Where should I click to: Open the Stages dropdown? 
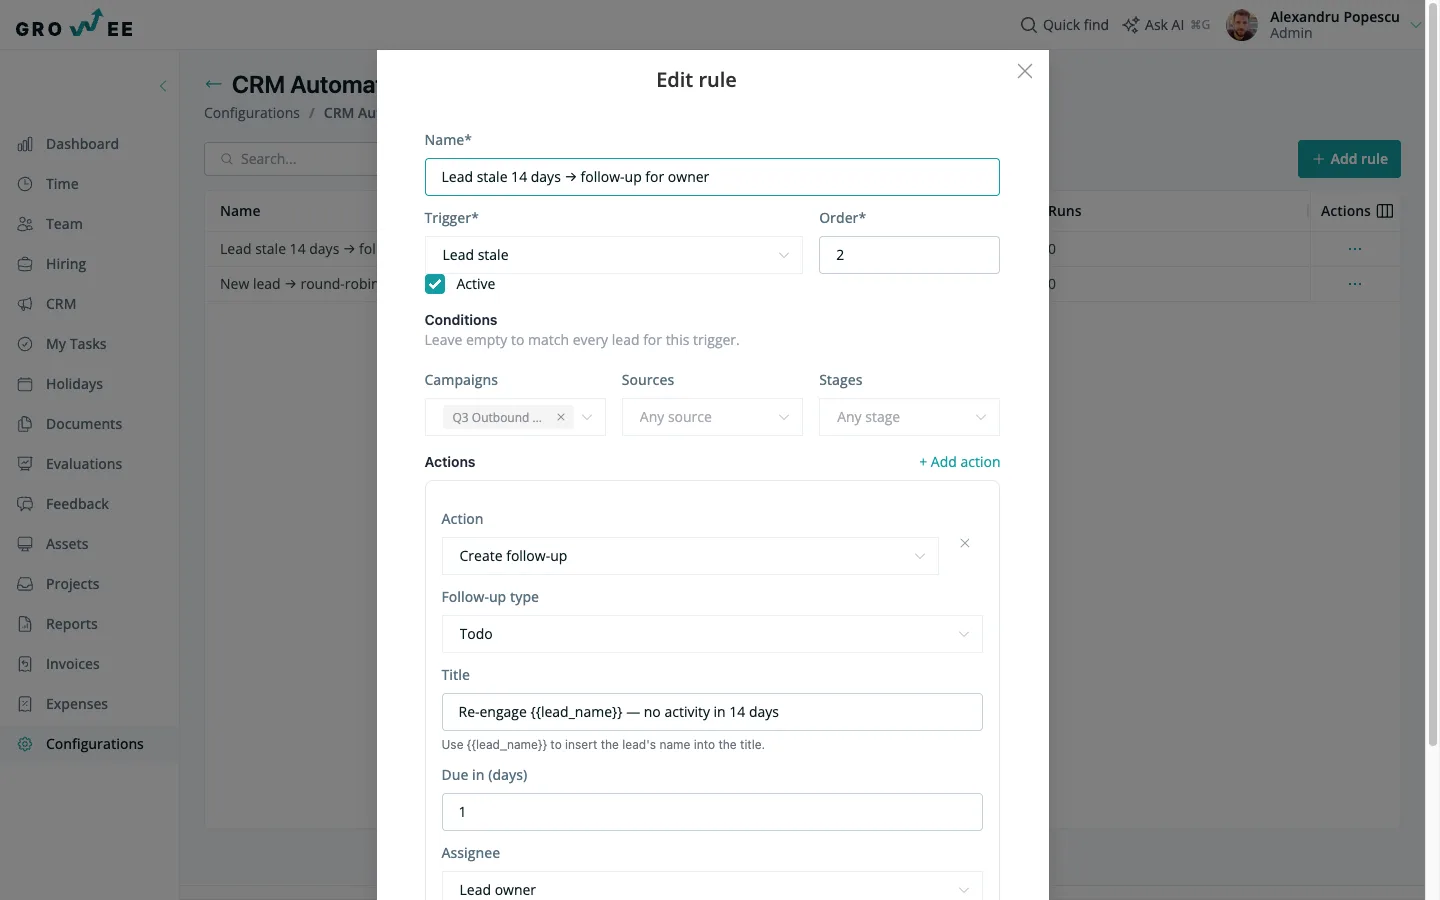click(x=909, y=417)
